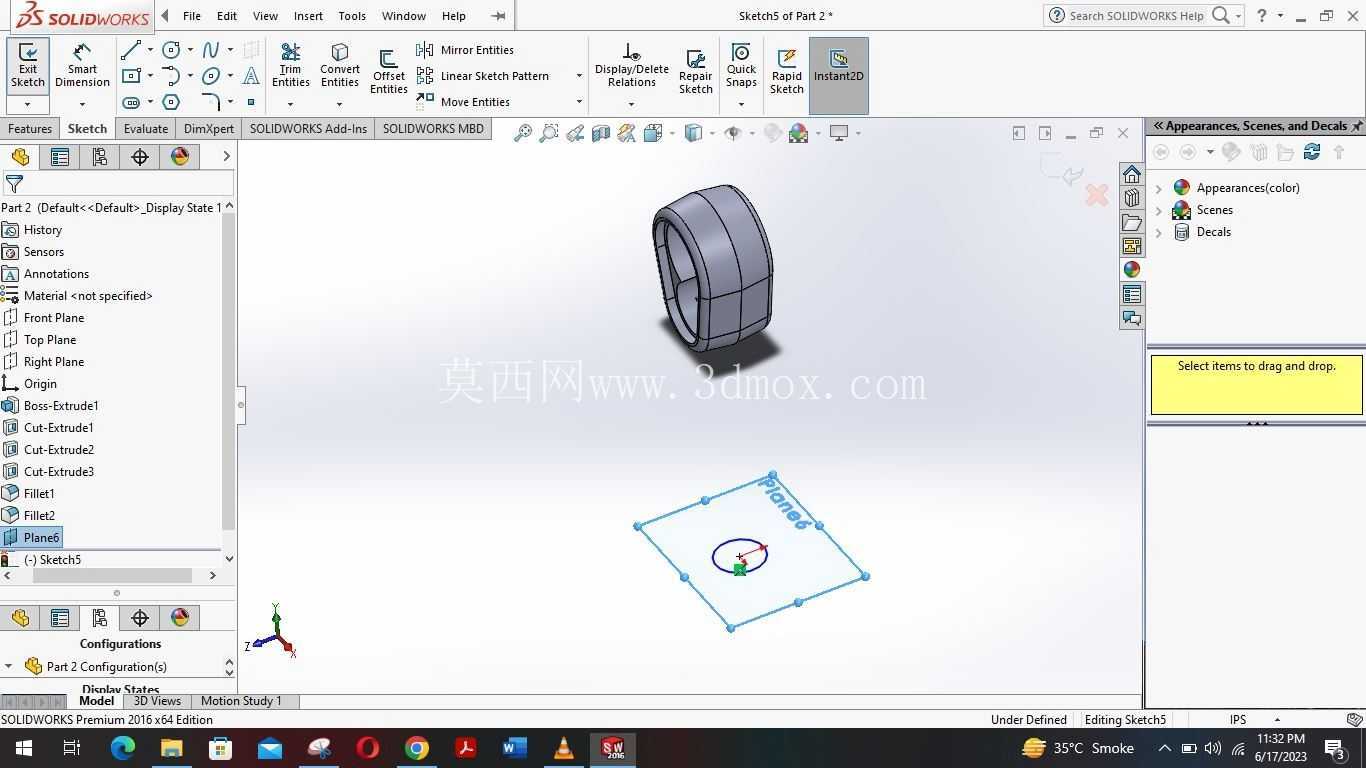1366x768 pixels.
Task: Expand the Decals node
Action: 1159,232
